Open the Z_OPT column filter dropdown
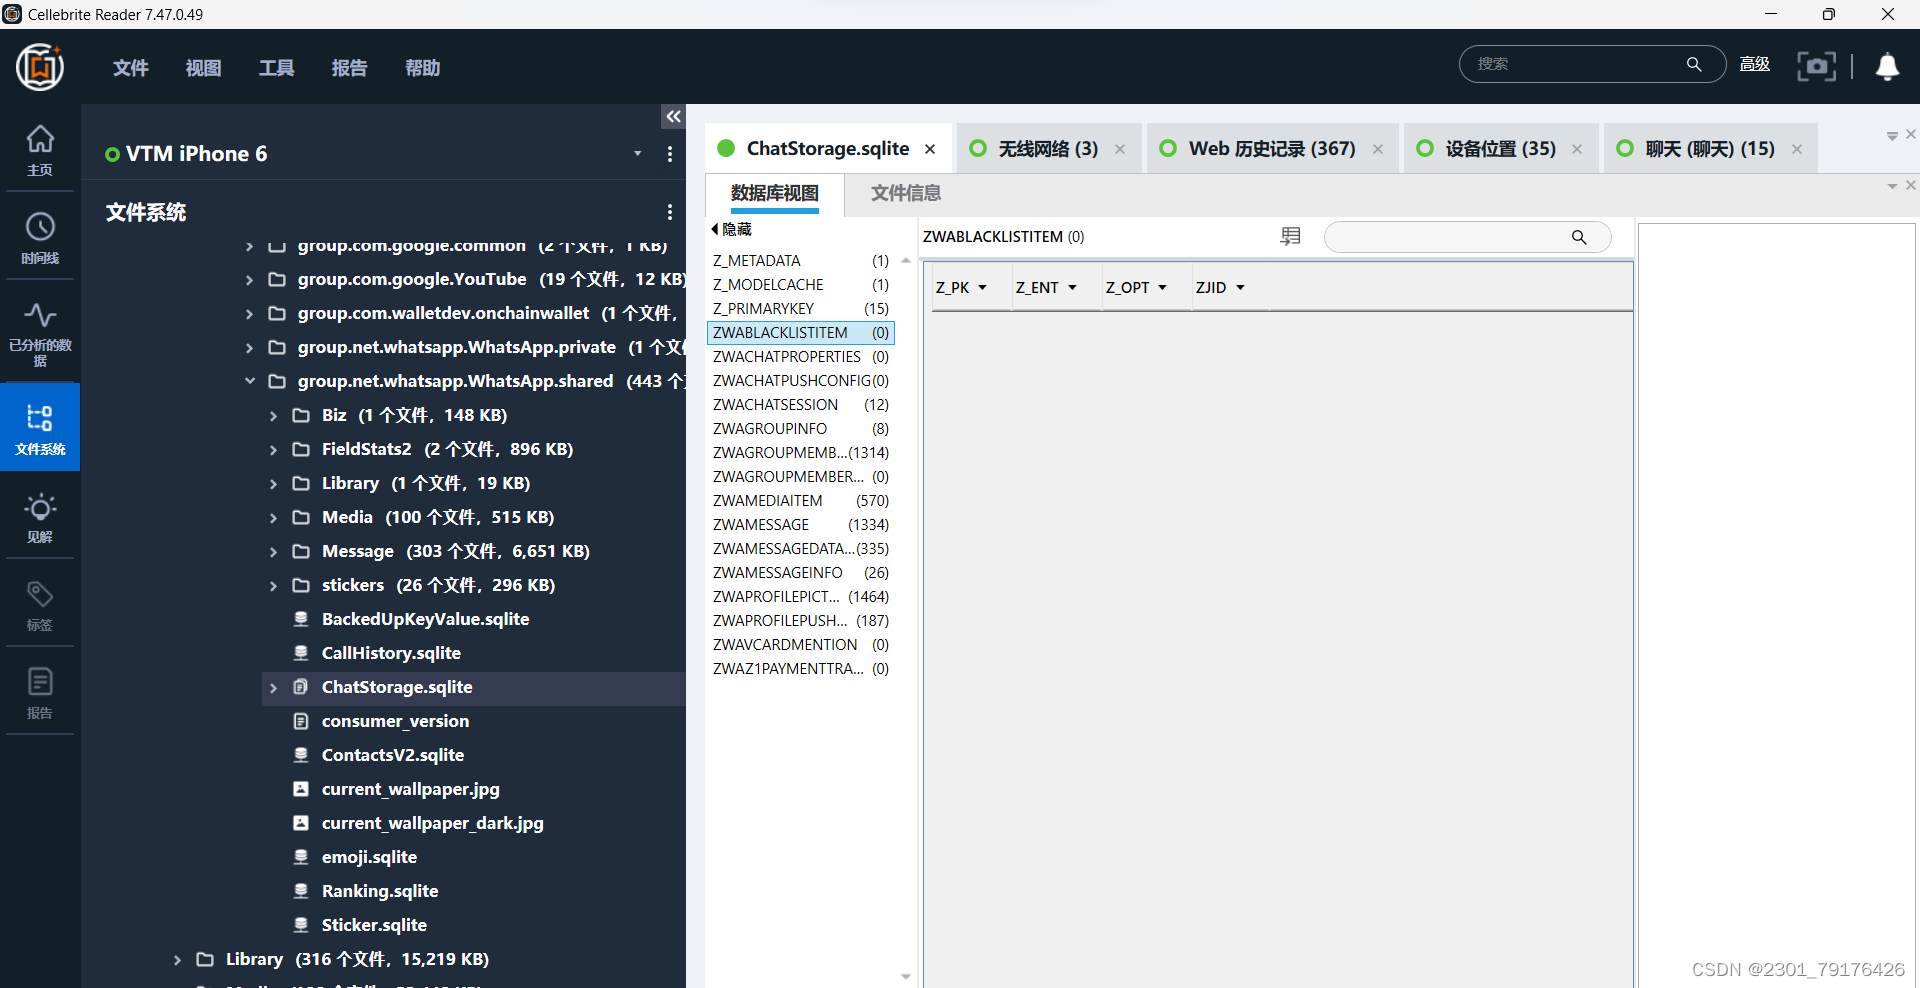 click(x=1162, y=288)
